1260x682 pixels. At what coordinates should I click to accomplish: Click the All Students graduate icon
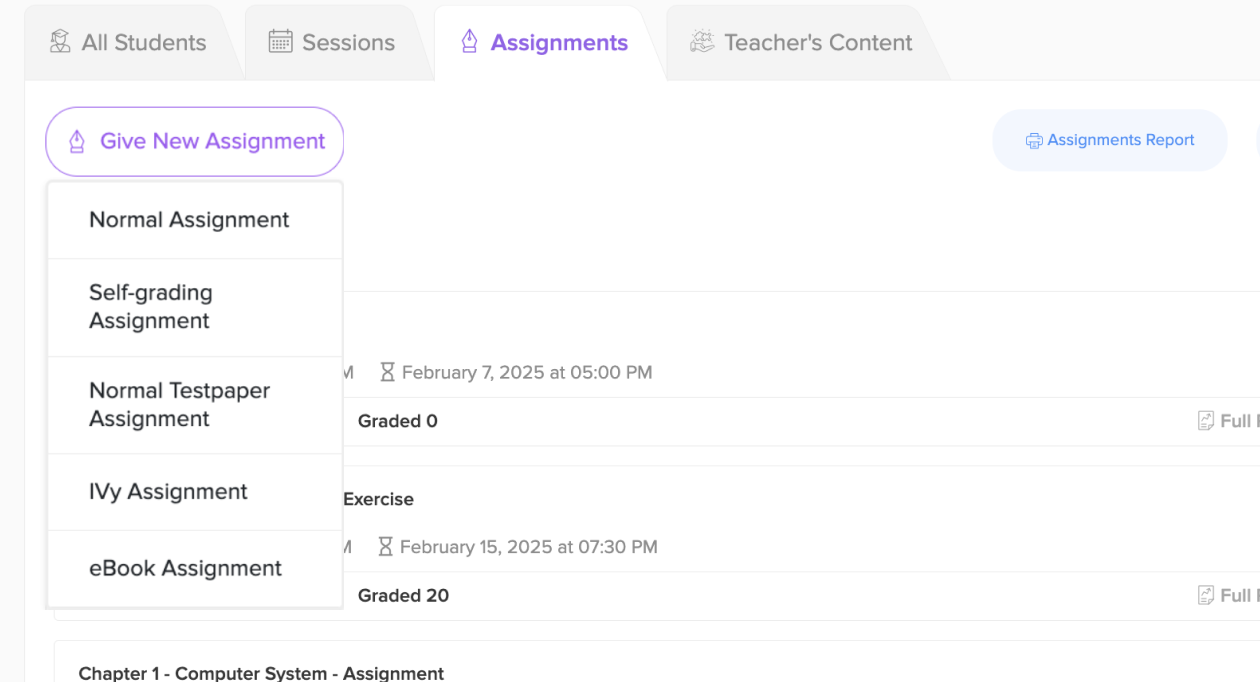click(60, 42)
